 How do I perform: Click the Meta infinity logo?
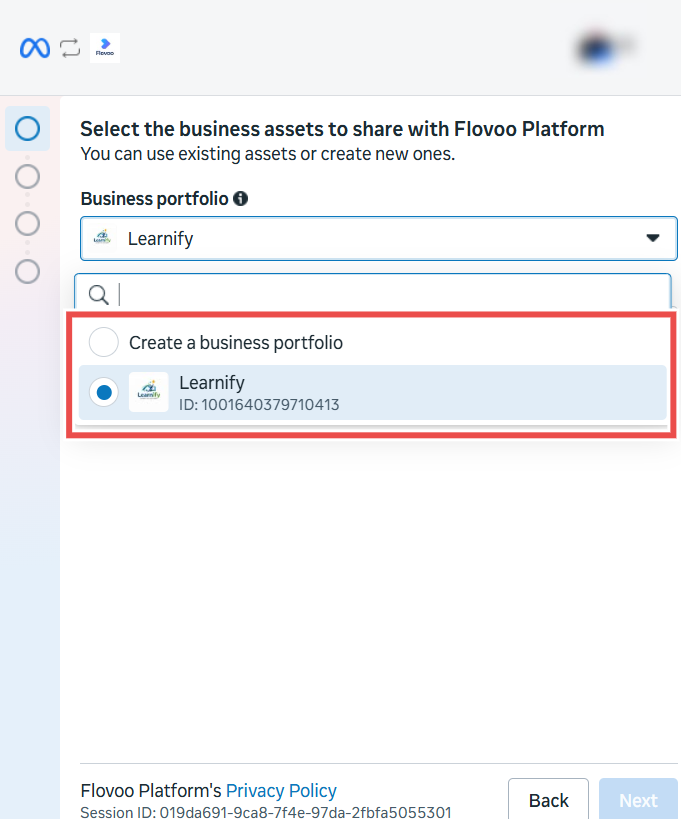[34, 48]
